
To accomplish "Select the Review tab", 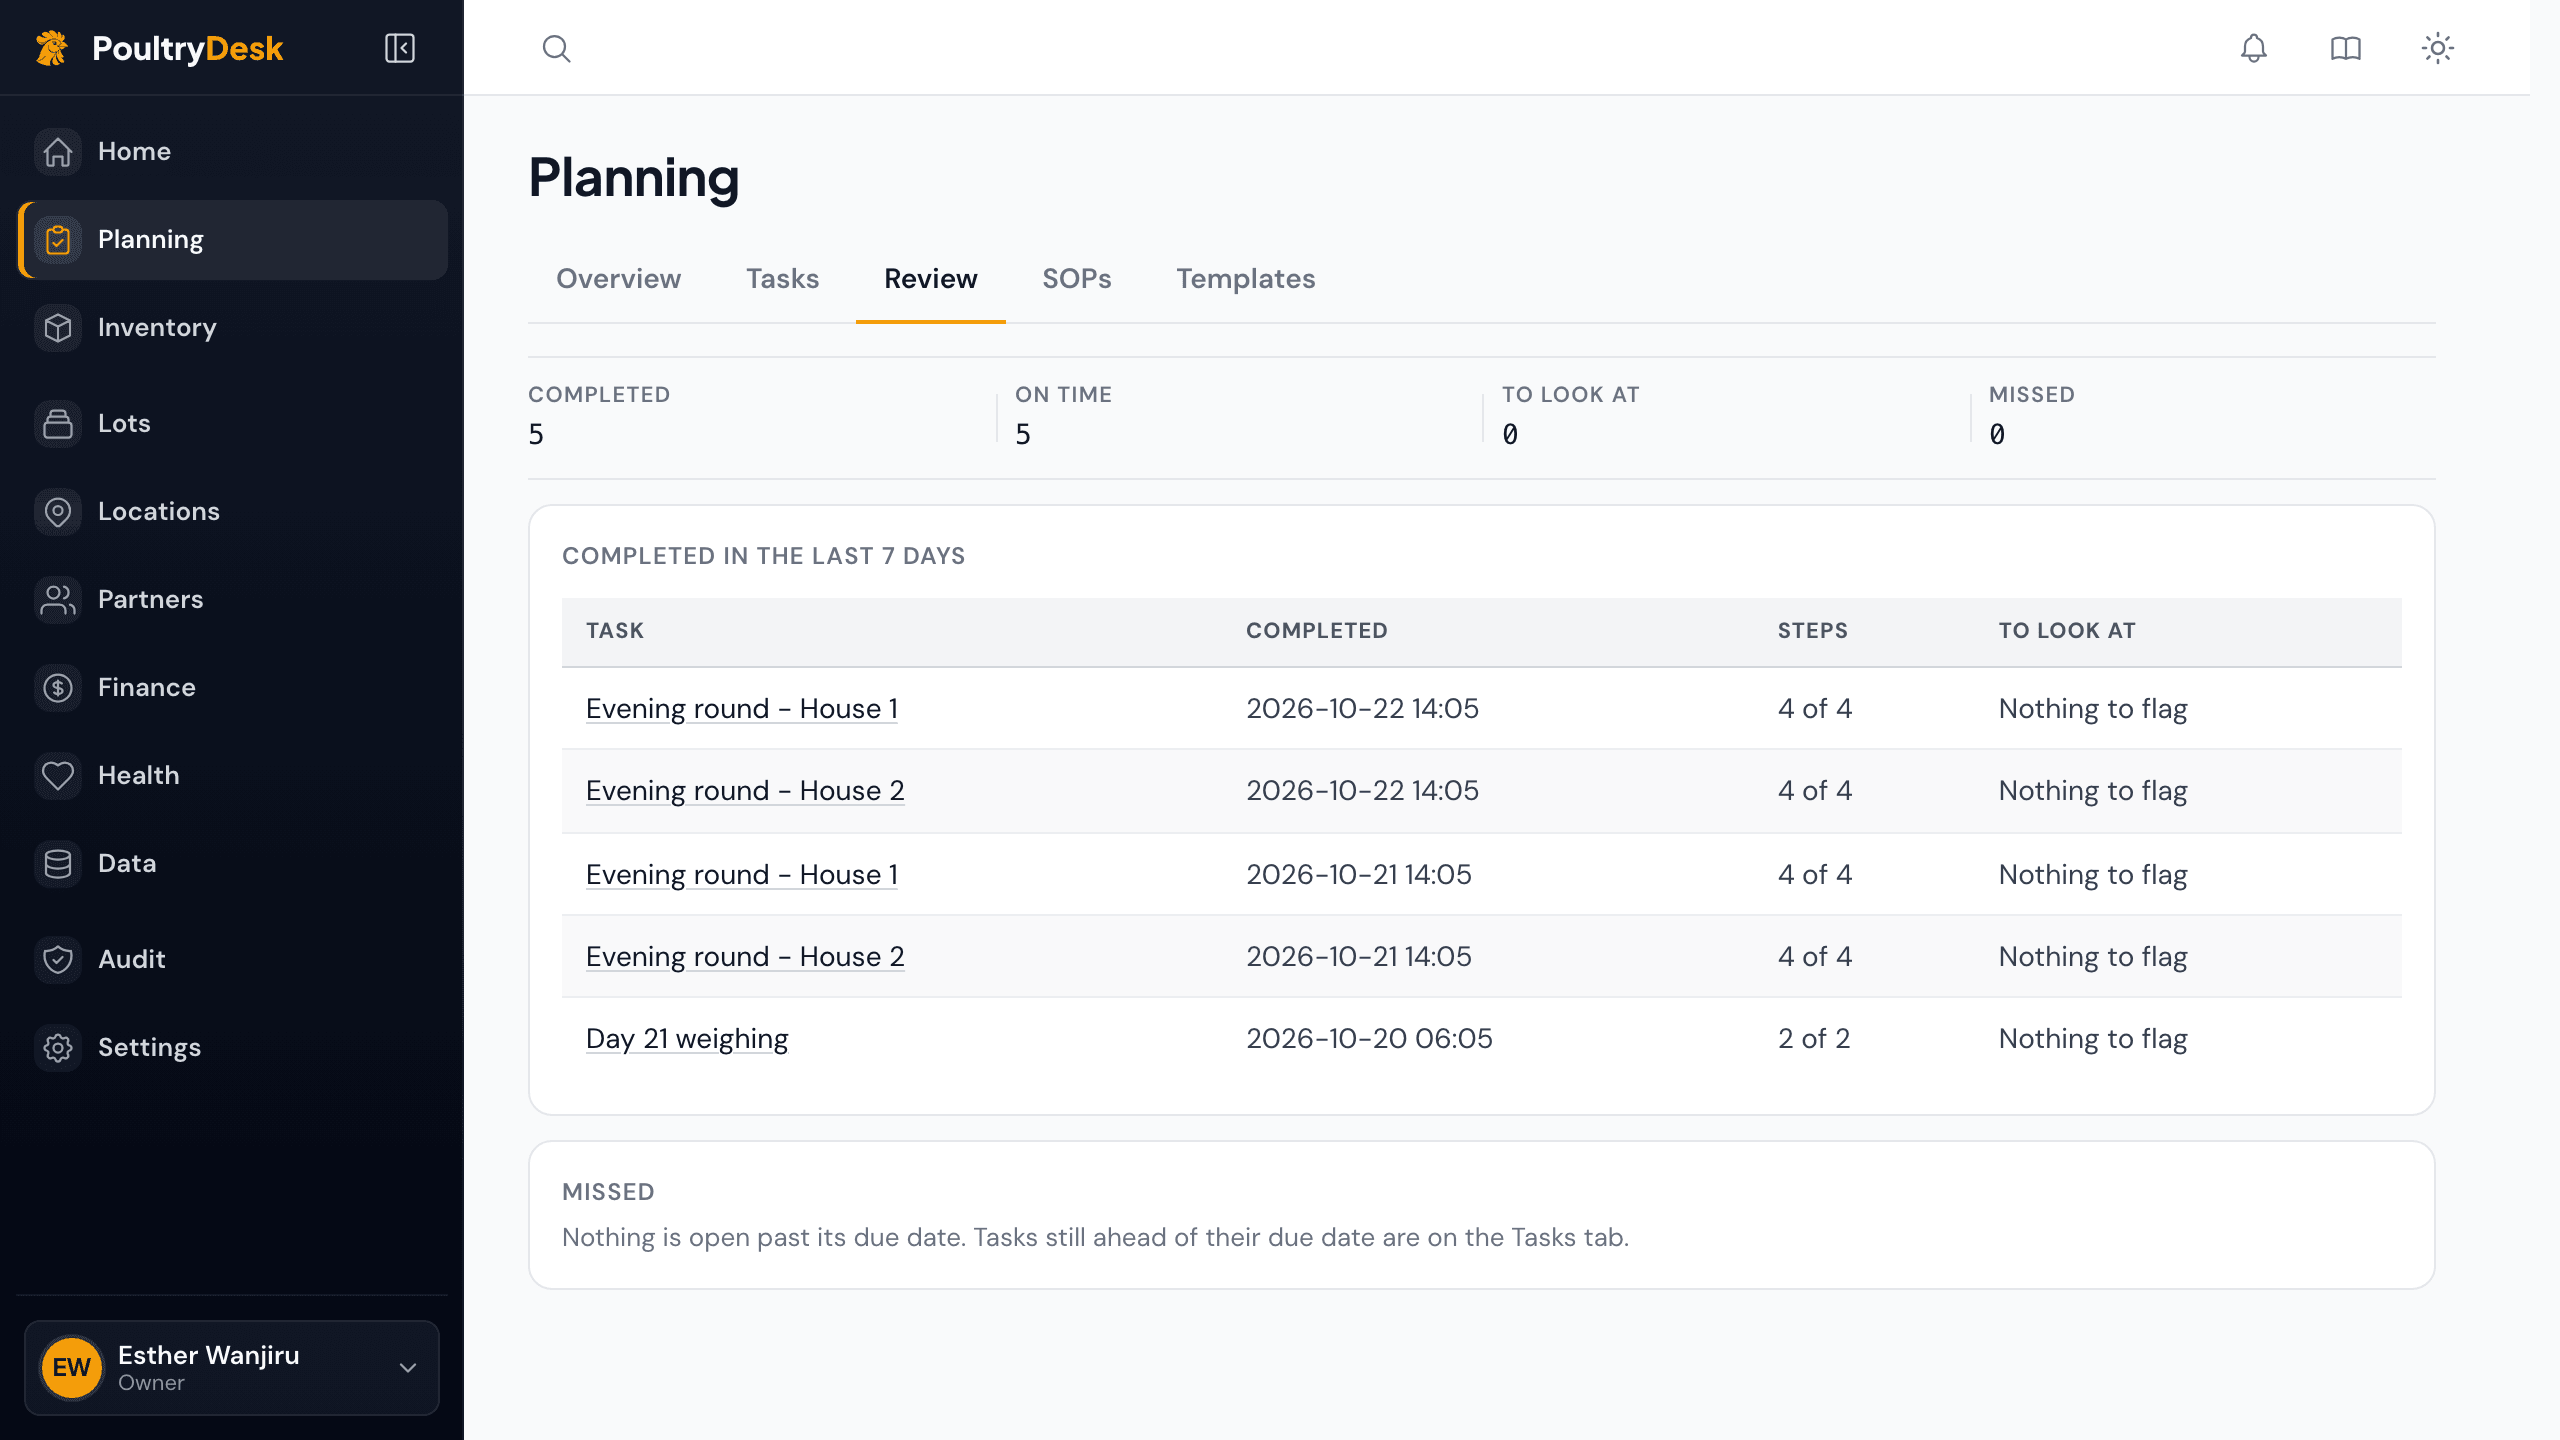I will click(x=930, y=279).
